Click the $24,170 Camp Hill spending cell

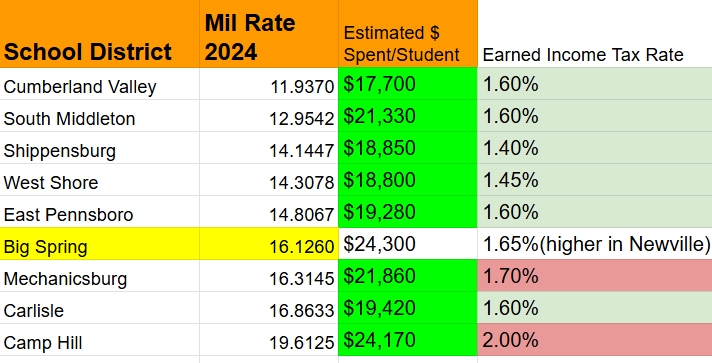pyautogui.click(x=408, y=340)
